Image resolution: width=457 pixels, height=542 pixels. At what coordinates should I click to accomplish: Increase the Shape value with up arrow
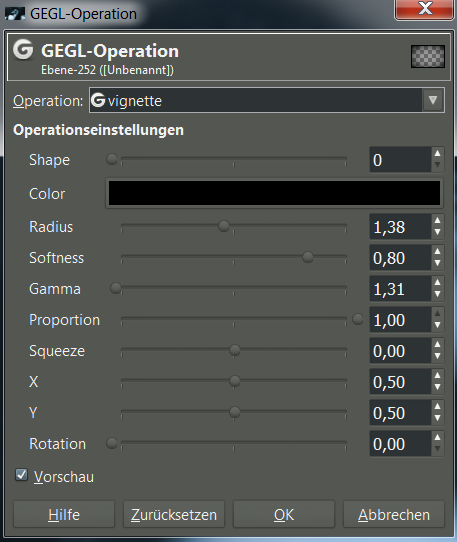pyautogui.click(x=437, y=153)
